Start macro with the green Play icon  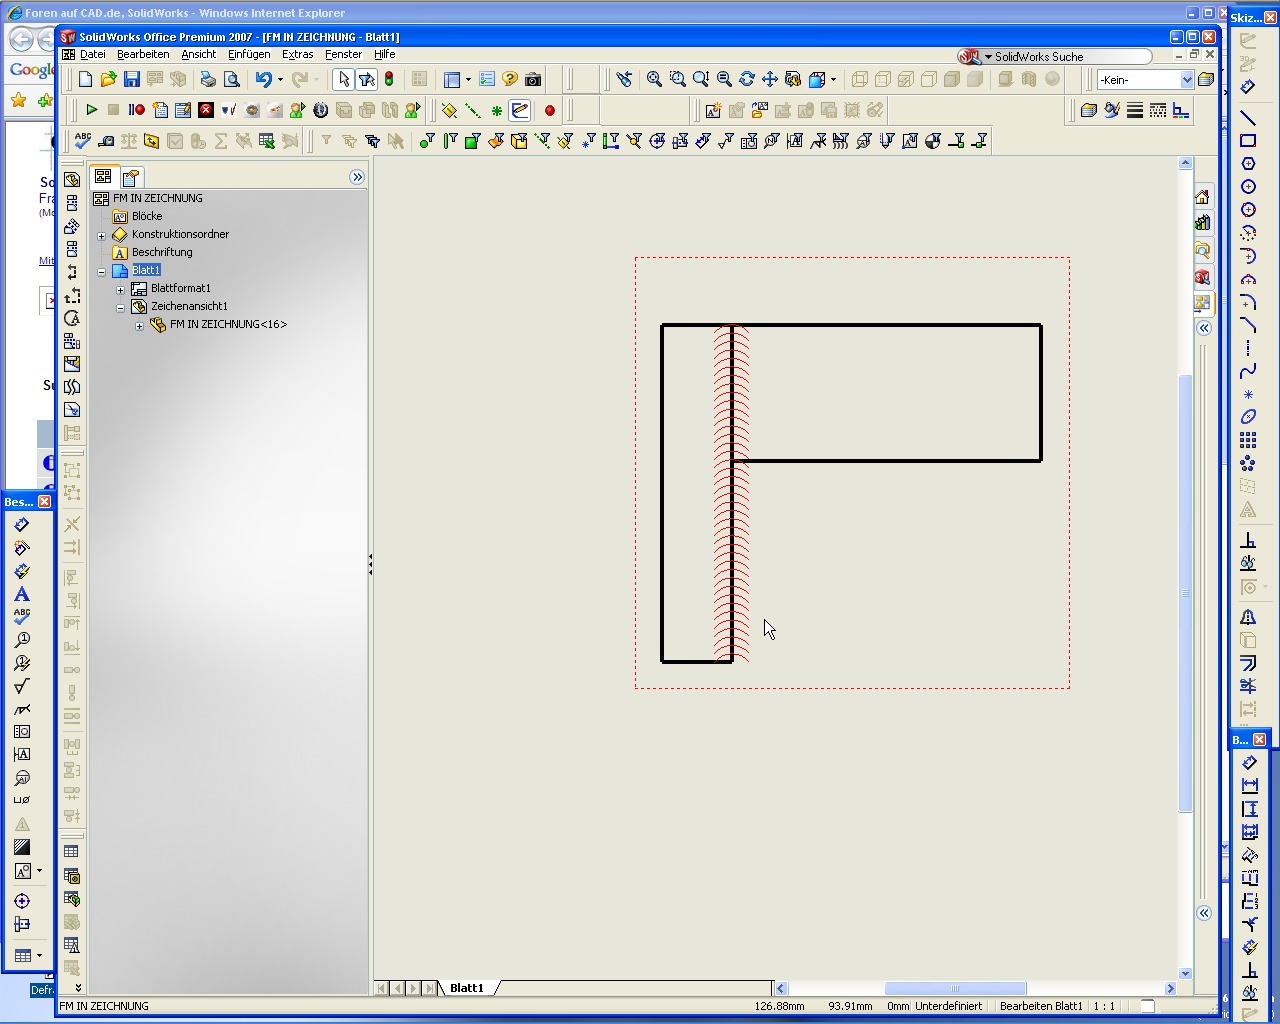click(x=91, y=110)
